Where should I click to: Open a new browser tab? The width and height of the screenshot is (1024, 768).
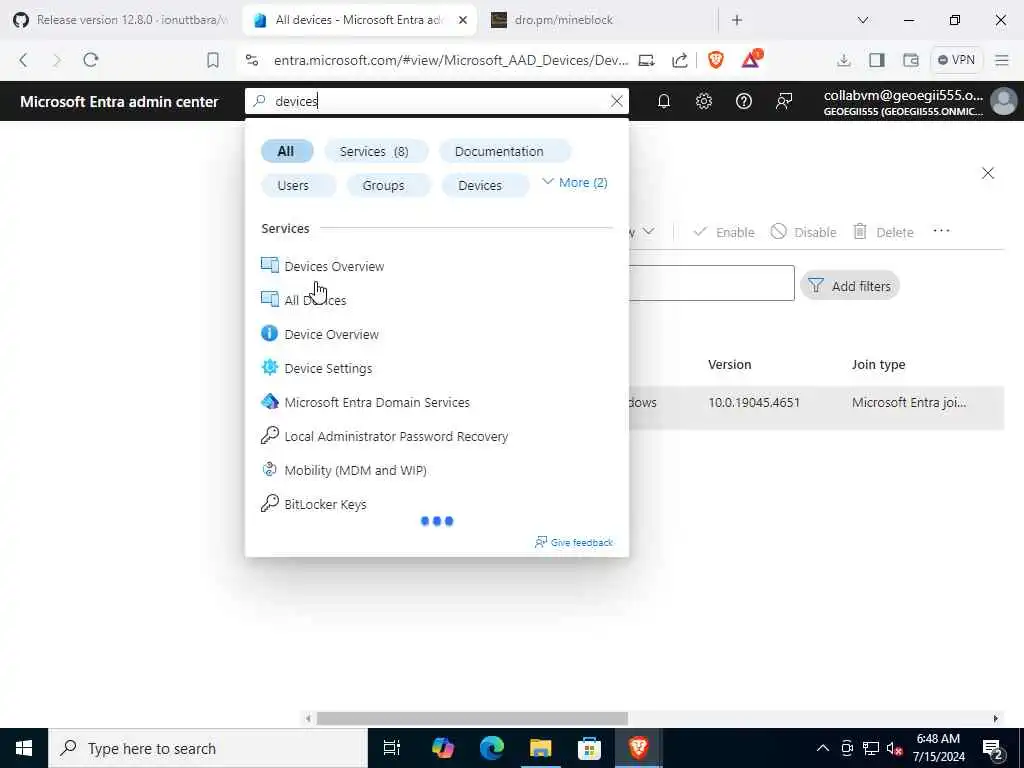tap(737, 20)
